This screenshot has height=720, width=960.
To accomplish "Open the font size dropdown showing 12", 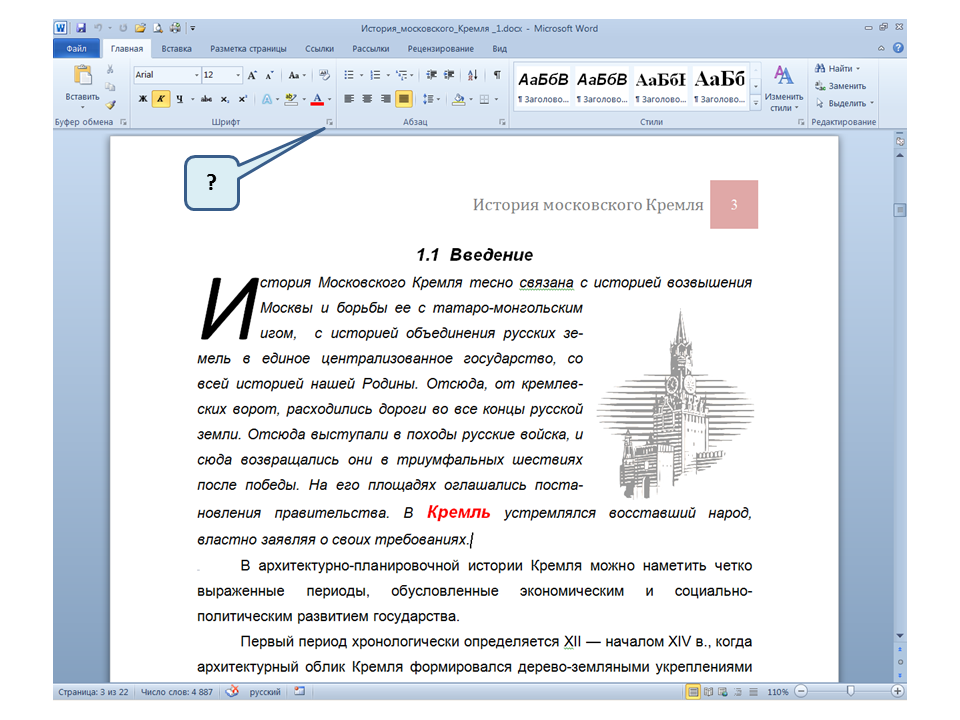I will pos(237,75).
